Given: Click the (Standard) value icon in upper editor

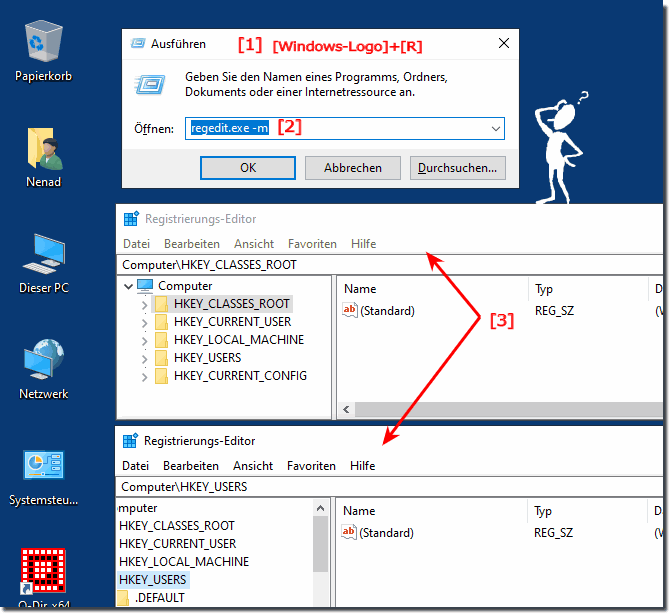Looking at the screenshot, I should pyautogui.click(x=350, y=310).
